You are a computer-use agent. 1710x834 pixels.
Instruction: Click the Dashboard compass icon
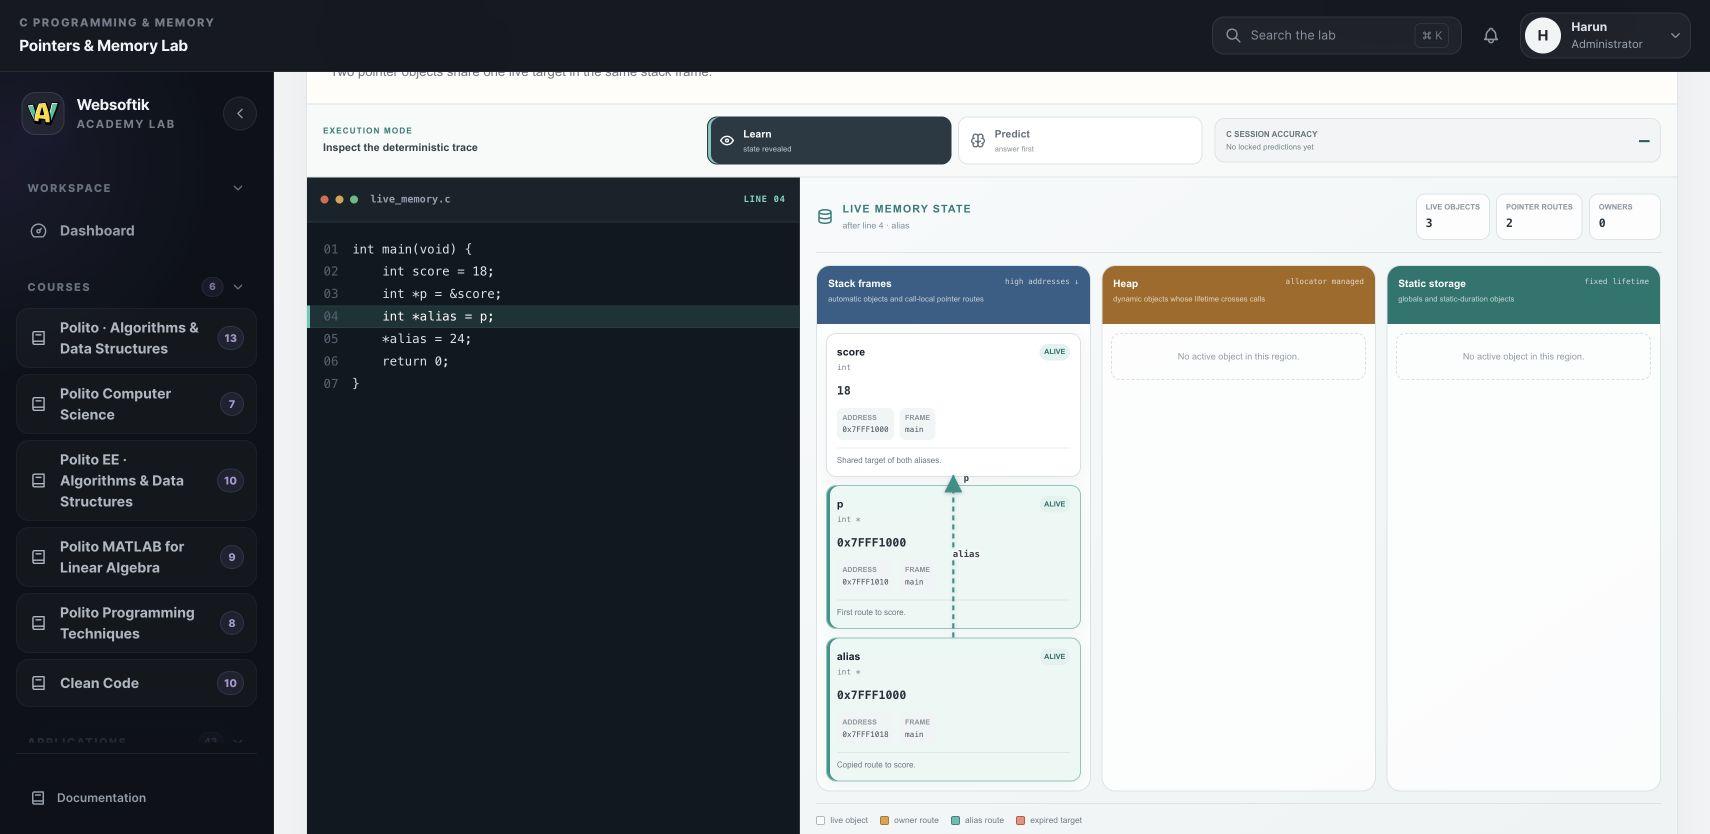[39, 231]
